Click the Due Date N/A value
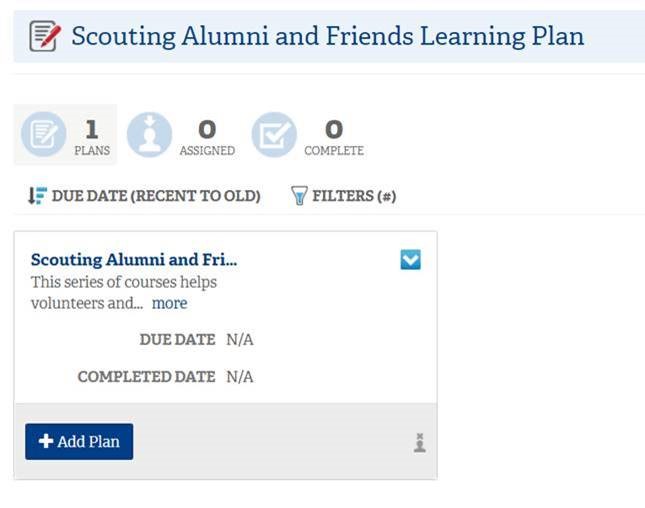645x508 pixels. point(240,340)
